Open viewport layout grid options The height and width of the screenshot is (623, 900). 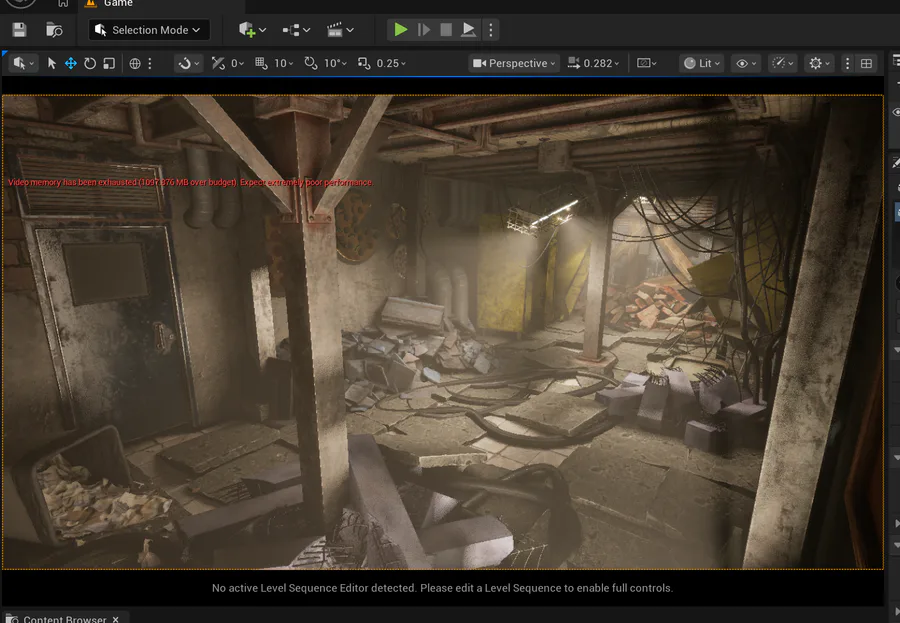(x=867, y=63)
